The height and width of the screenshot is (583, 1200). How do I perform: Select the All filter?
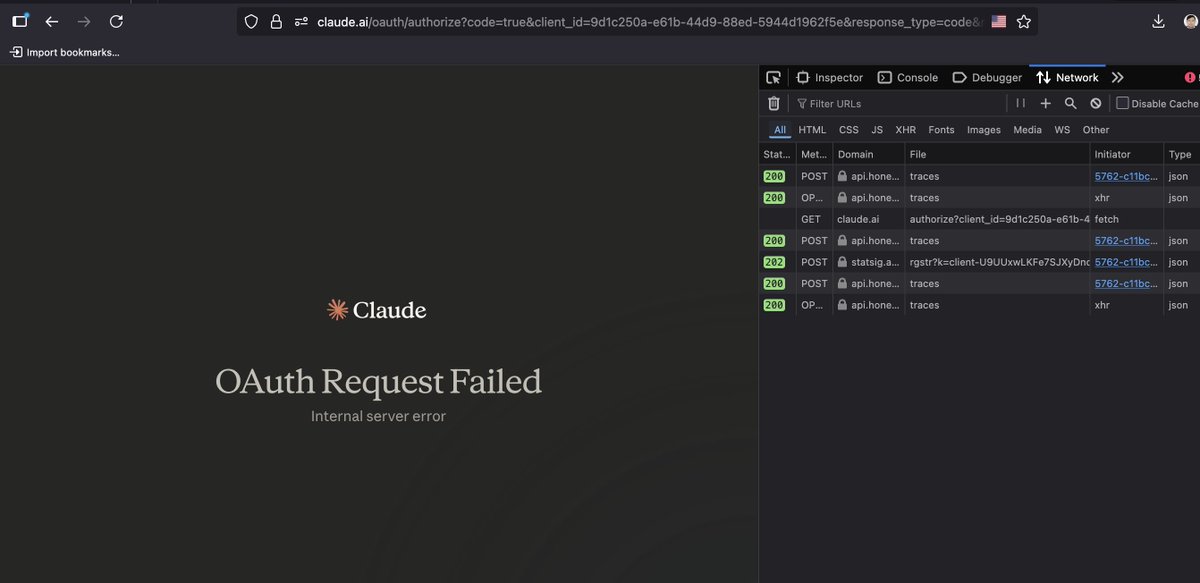[x=779, y=129]
